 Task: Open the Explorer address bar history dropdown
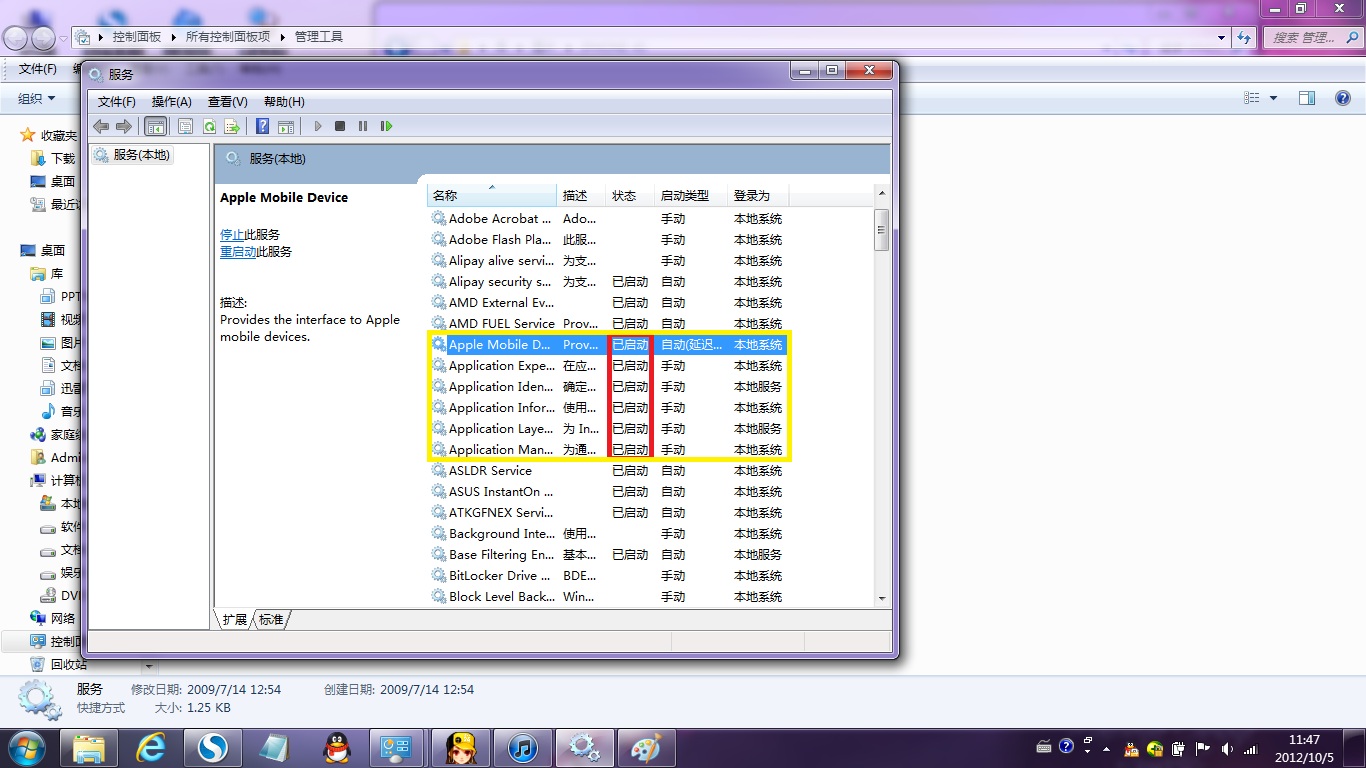click(x=1222, y=37)
